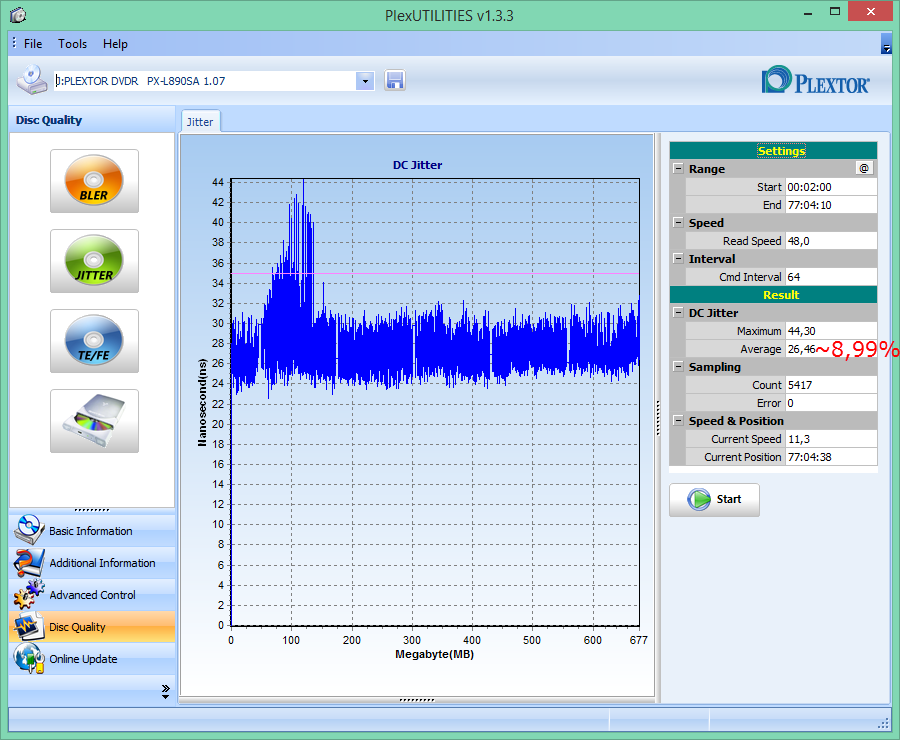Open the TE/FE test

[x=94, y=341]
